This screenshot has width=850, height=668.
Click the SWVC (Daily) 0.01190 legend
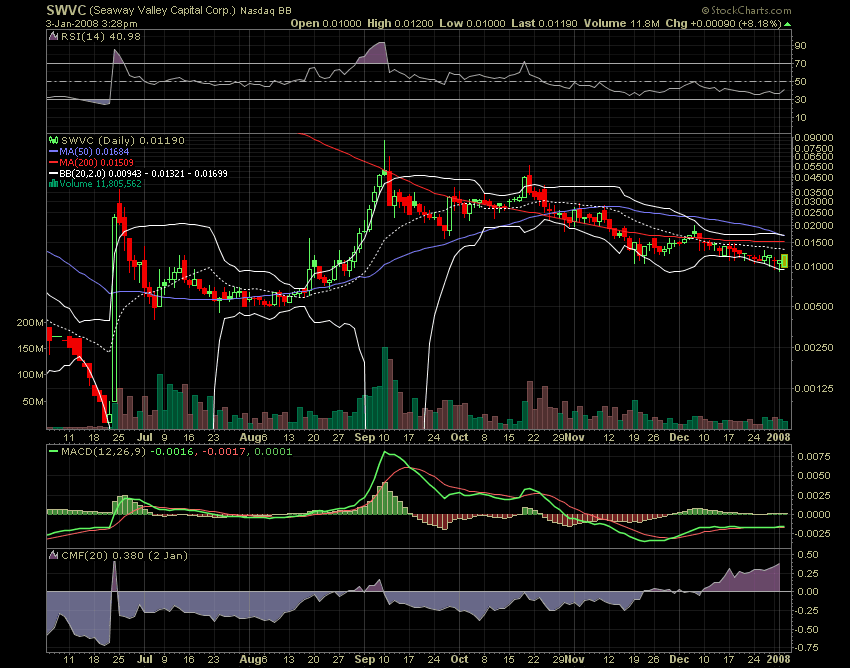click(123, 140)
